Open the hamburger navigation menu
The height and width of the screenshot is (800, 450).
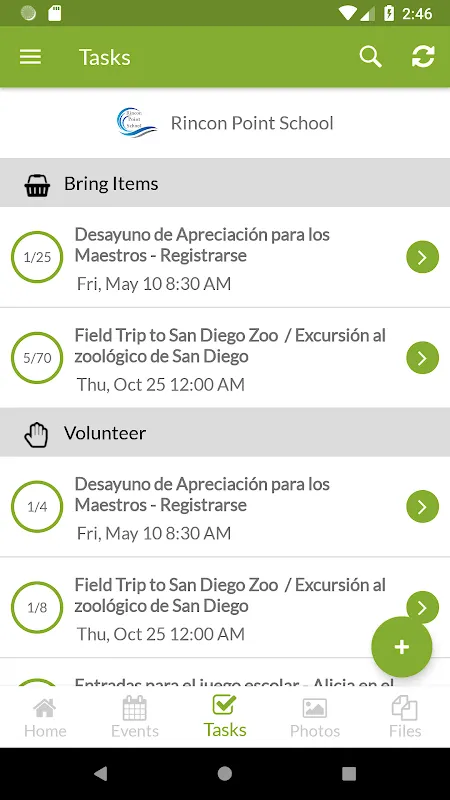pyautogui.click(x=30, y=57)
